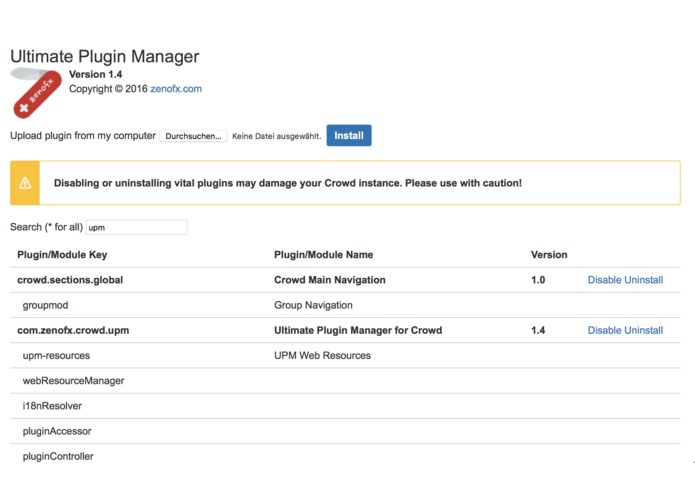695x494 pixels.
Task: Click the Search (* for all) label
Action: pyautogui.click(x=47, y=227)
